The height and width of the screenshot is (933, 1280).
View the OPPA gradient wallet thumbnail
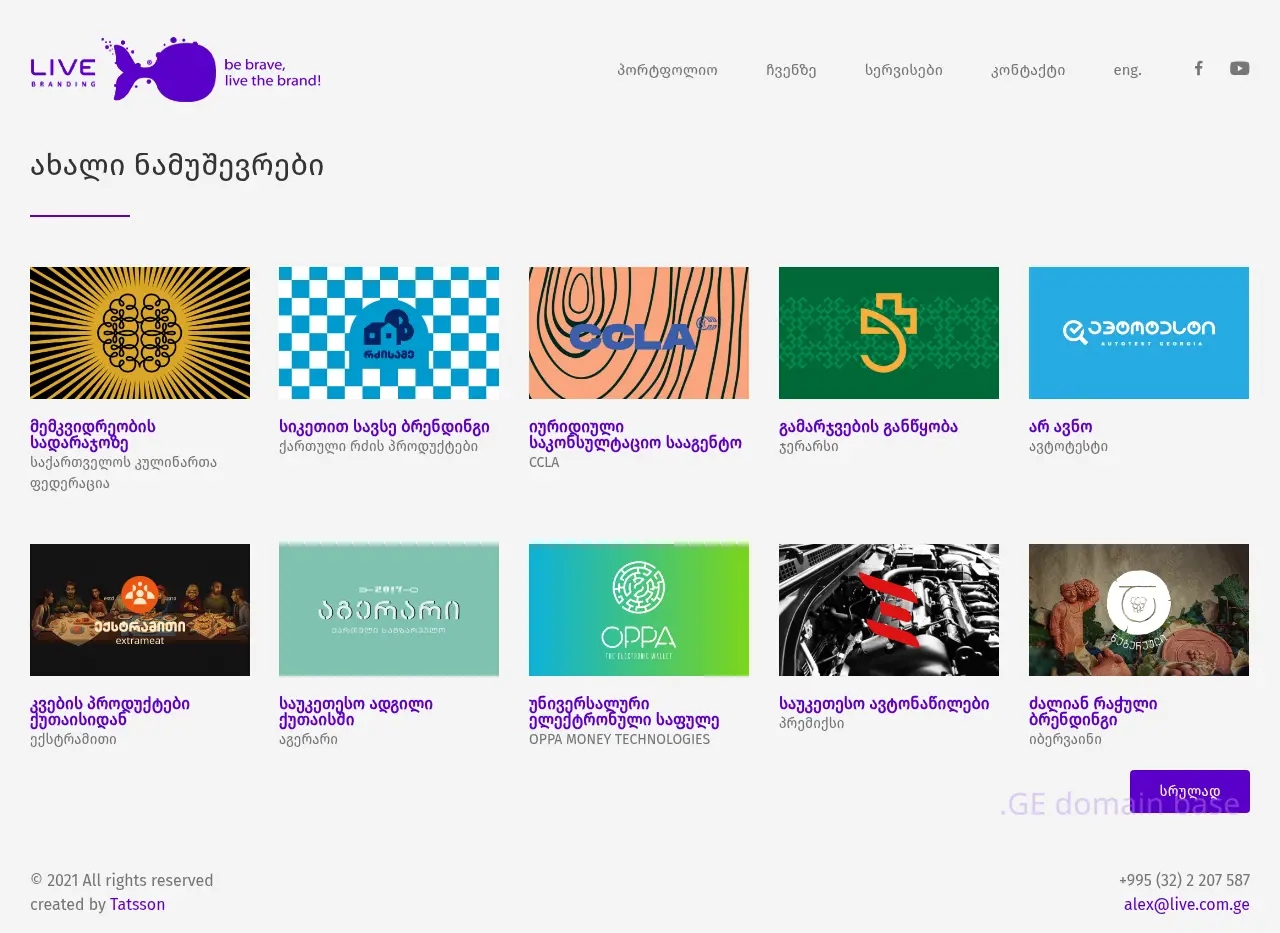point(639,610)
